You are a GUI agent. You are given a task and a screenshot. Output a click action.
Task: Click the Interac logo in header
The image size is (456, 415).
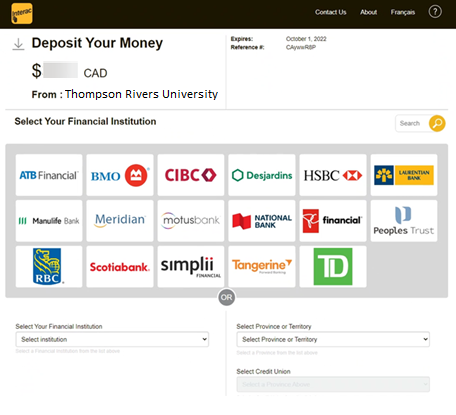coord(22,13)
